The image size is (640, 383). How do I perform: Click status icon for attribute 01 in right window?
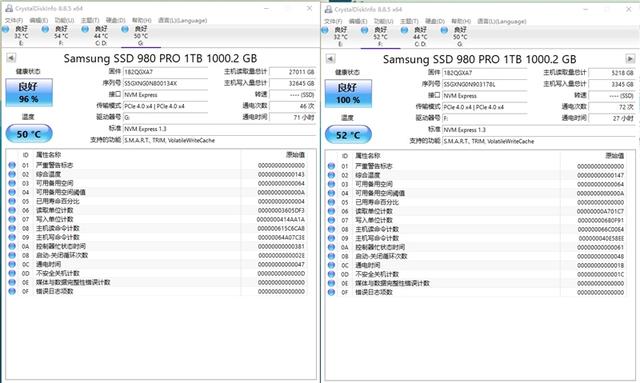pyautogui.click(x=331, y=166)
